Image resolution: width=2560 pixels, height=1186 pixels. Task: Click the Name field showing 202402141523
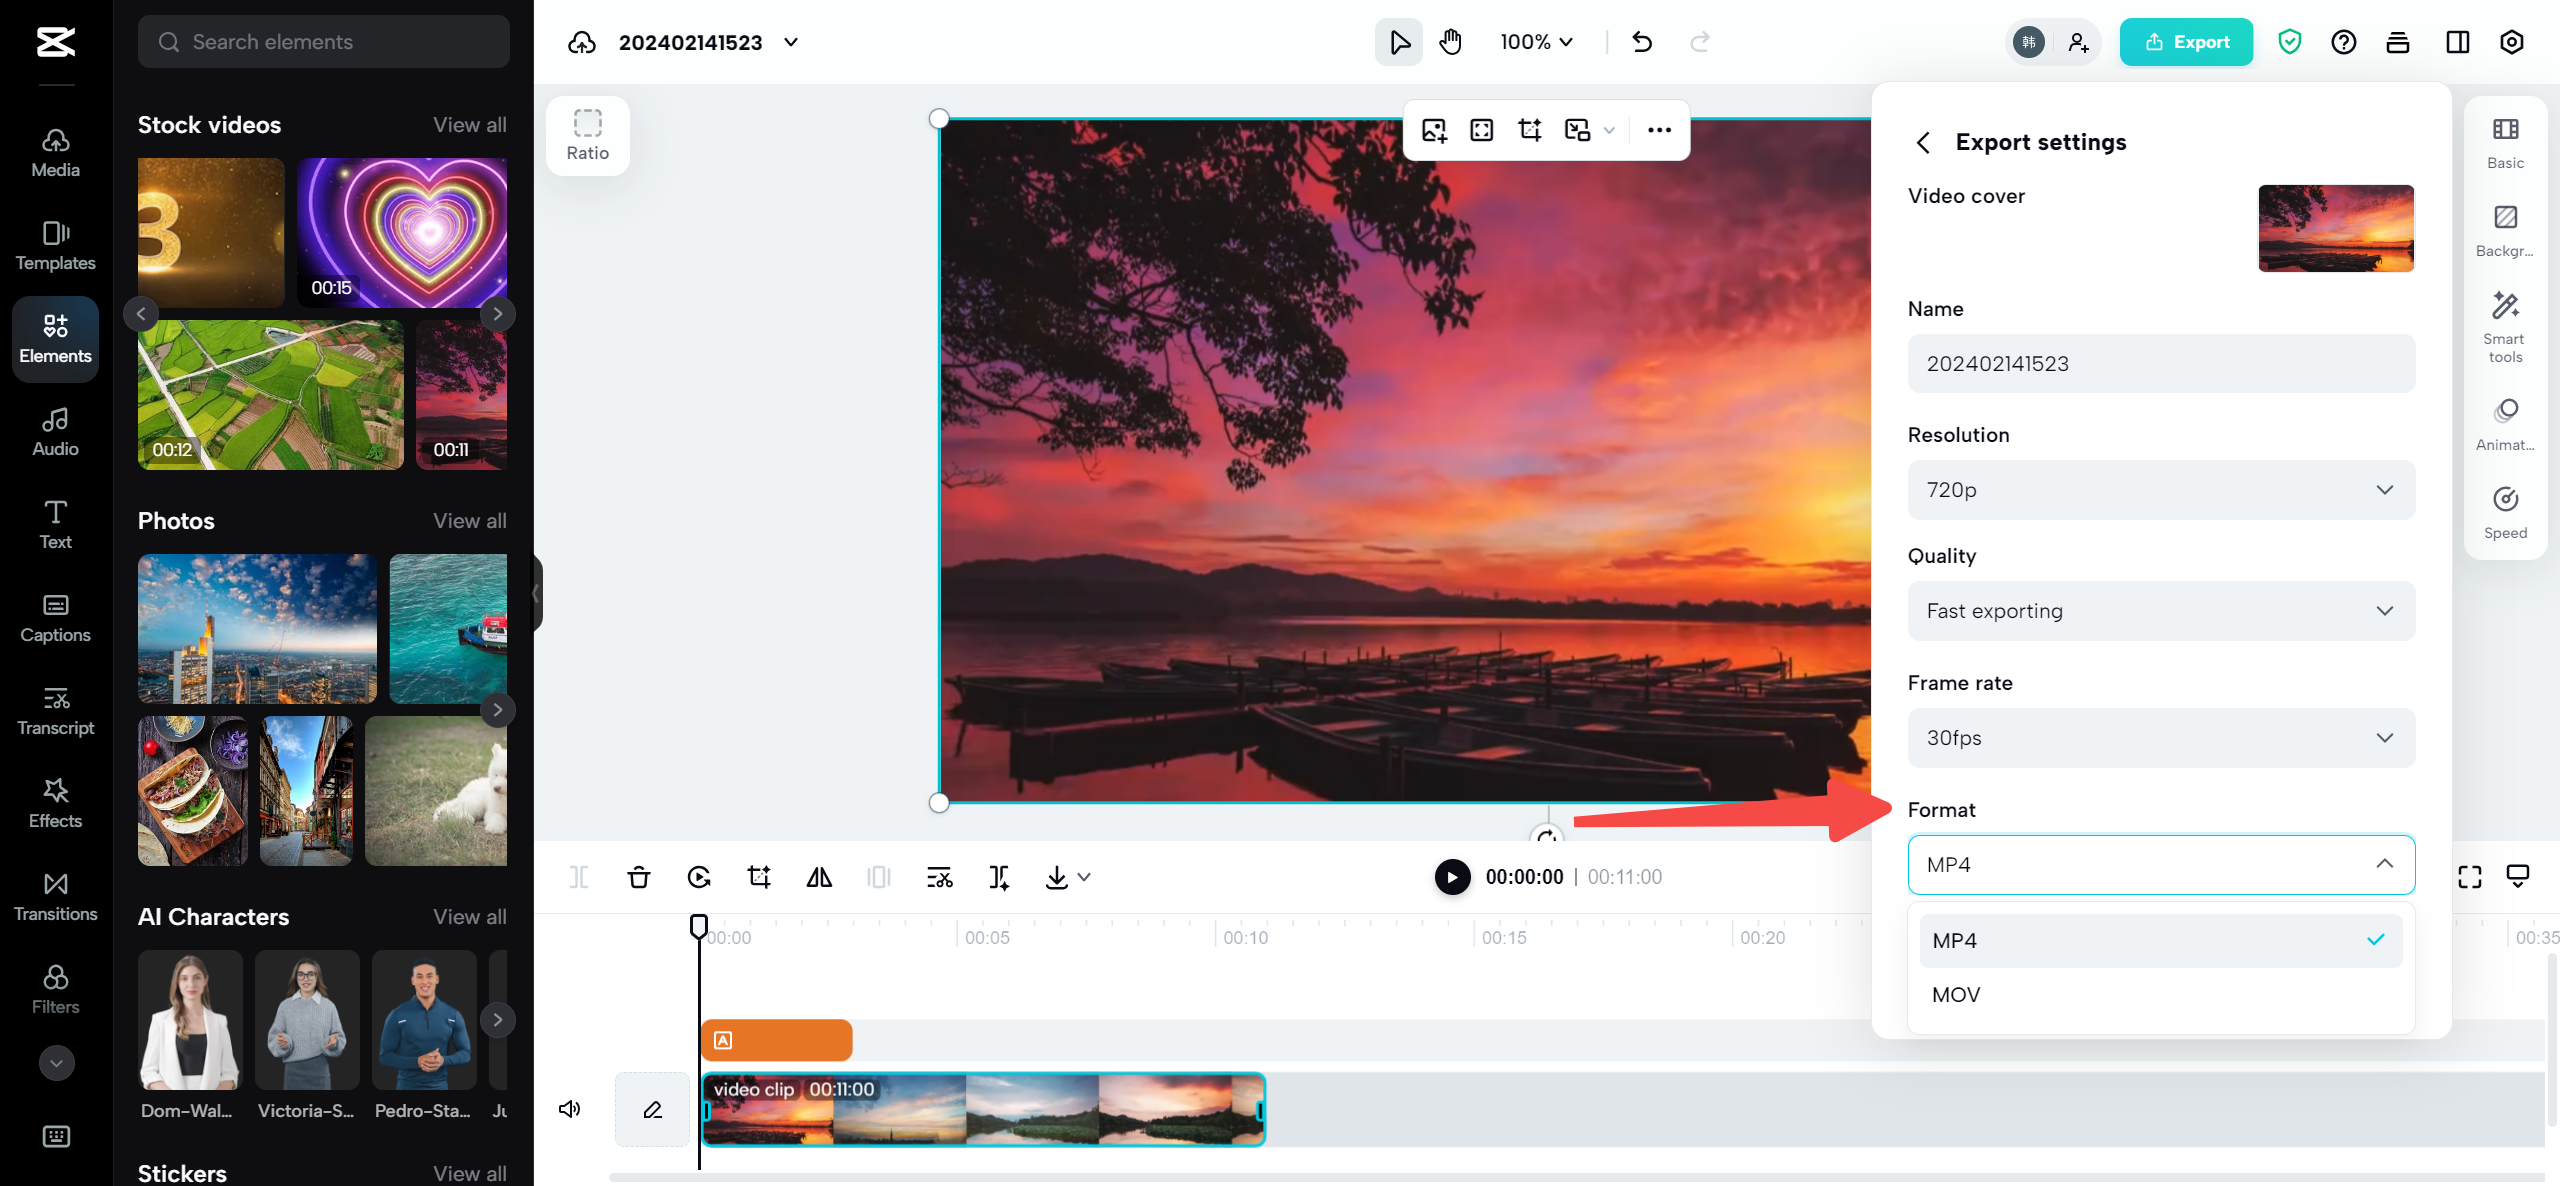click(x=2160, y=363)
